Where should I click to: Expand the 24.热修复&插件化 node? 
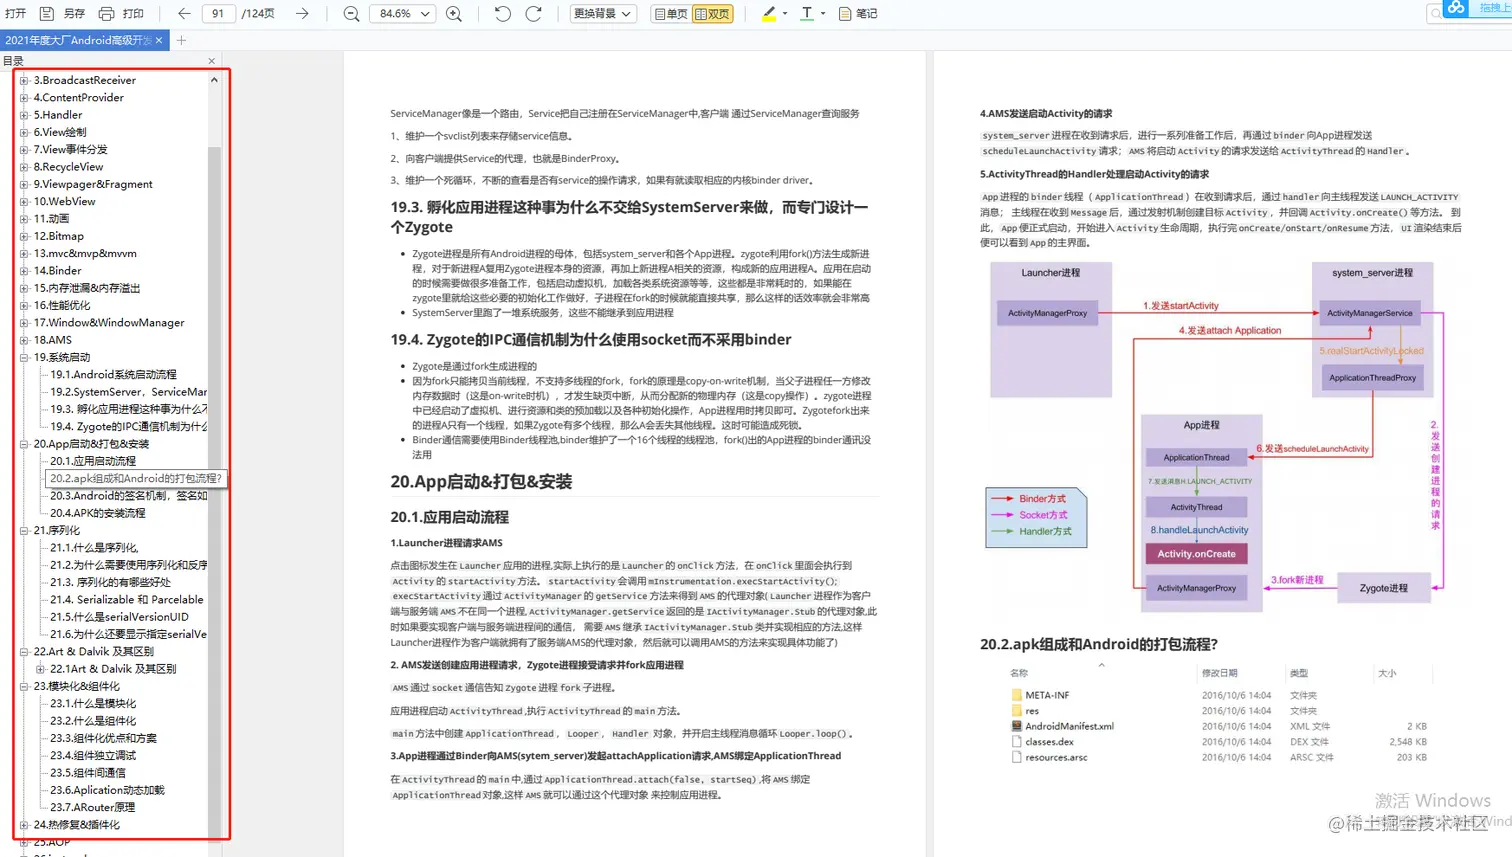[24, 825]
